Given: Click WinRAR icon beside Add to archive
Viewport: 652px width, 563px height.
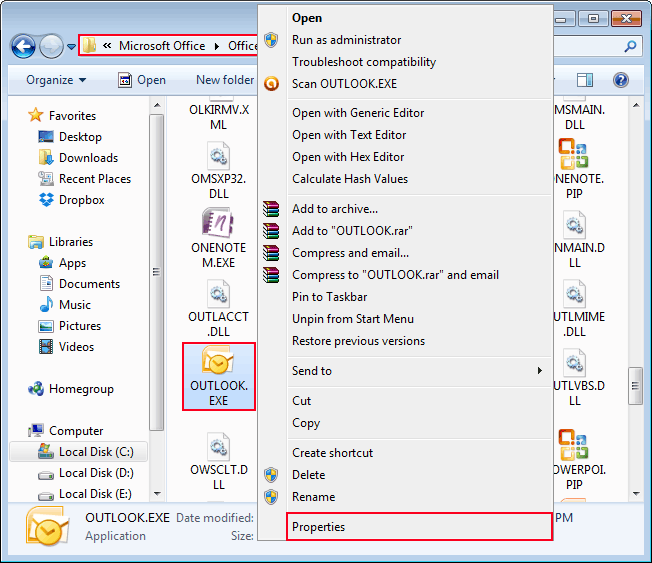Looking at the screenshot, I should point(271,209).
